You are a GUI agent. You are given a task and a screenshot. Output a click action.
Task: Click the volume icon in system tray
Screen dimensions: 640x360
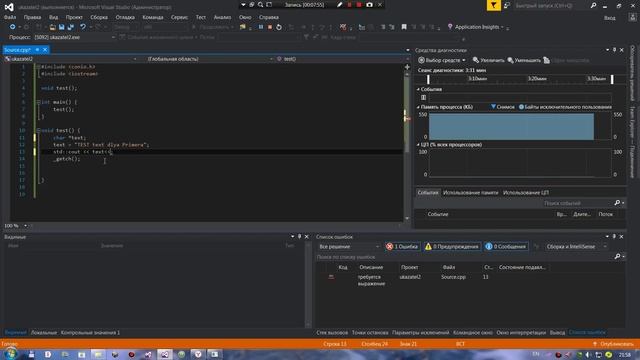click(588, 355)
